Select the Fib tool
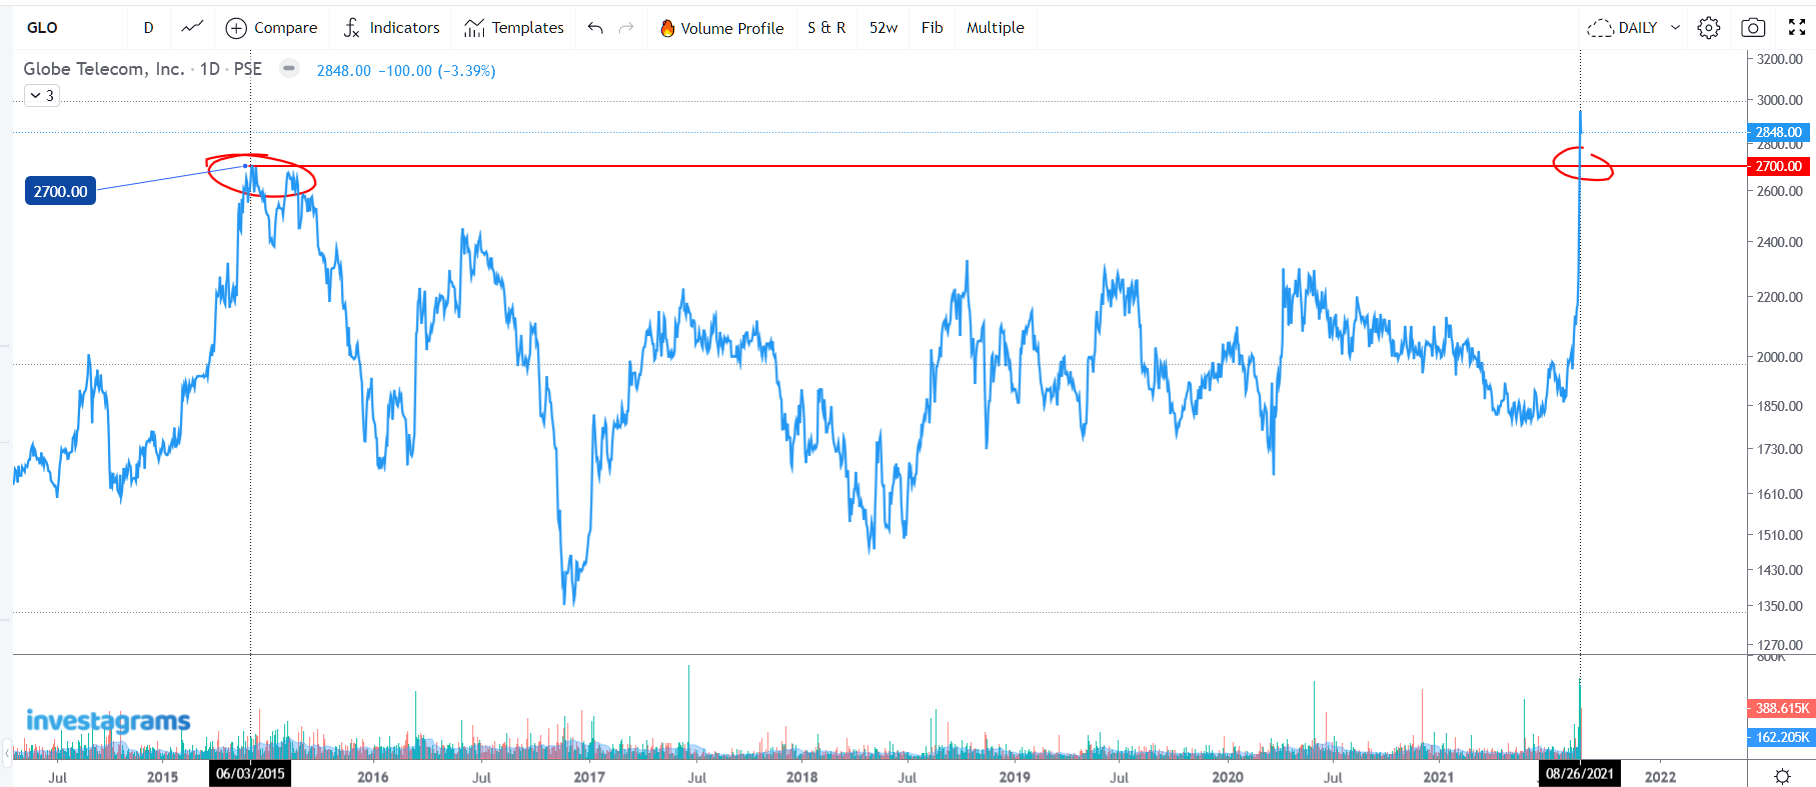Image resolution: width=1816 pixels, height=787 pixels. coord(932,28)
